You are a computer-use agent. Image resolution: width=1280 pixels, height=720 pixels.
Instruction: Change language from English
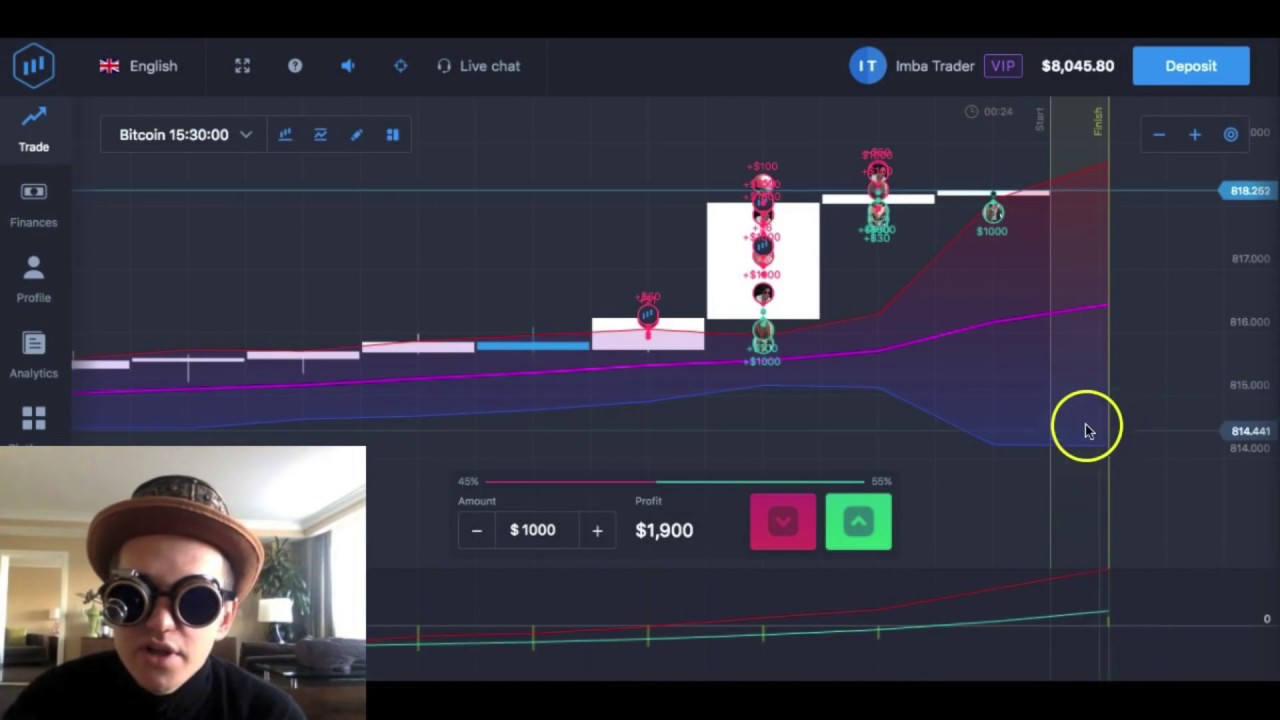pyautogui.click(x=138, y=66)
